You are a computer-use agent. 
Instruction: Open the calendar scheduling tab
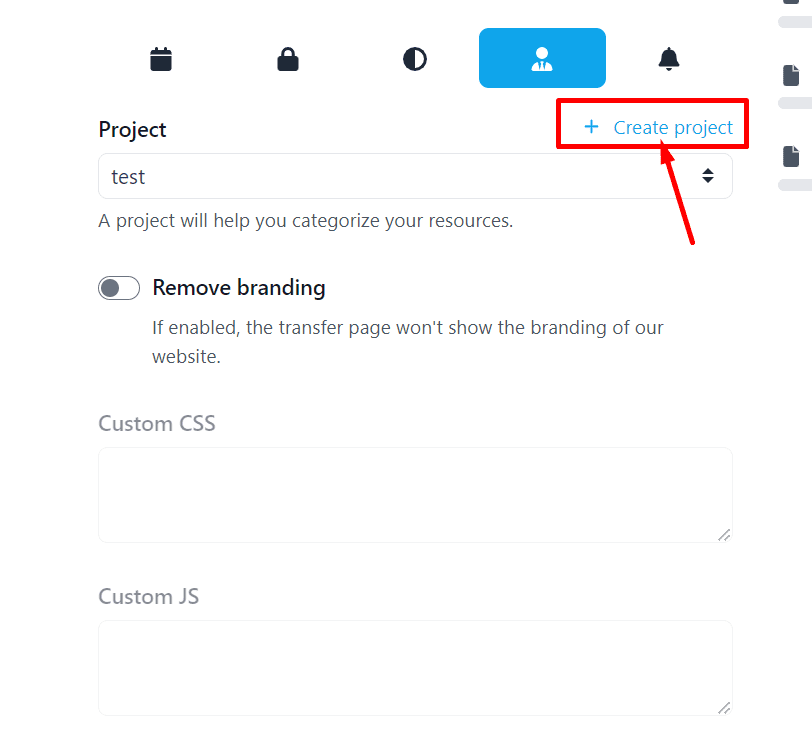[161, 59]
